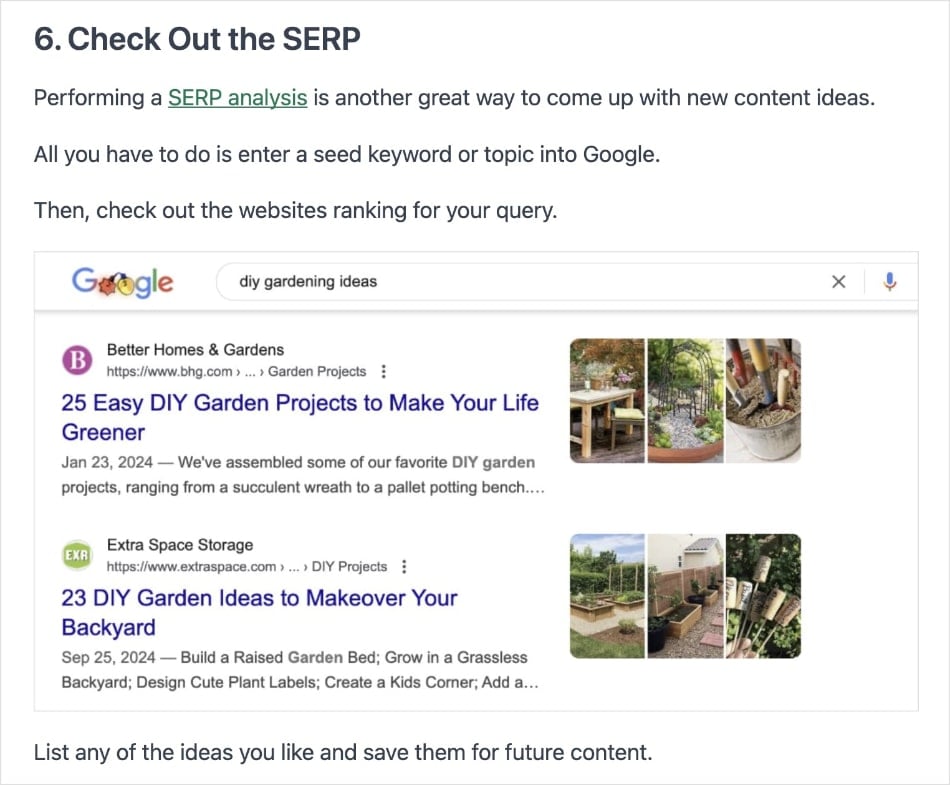This screenshot has width=950, height=785.
Task: Click the Extra Space Storage EXR favicon
Action: click(x=77, y=554)
